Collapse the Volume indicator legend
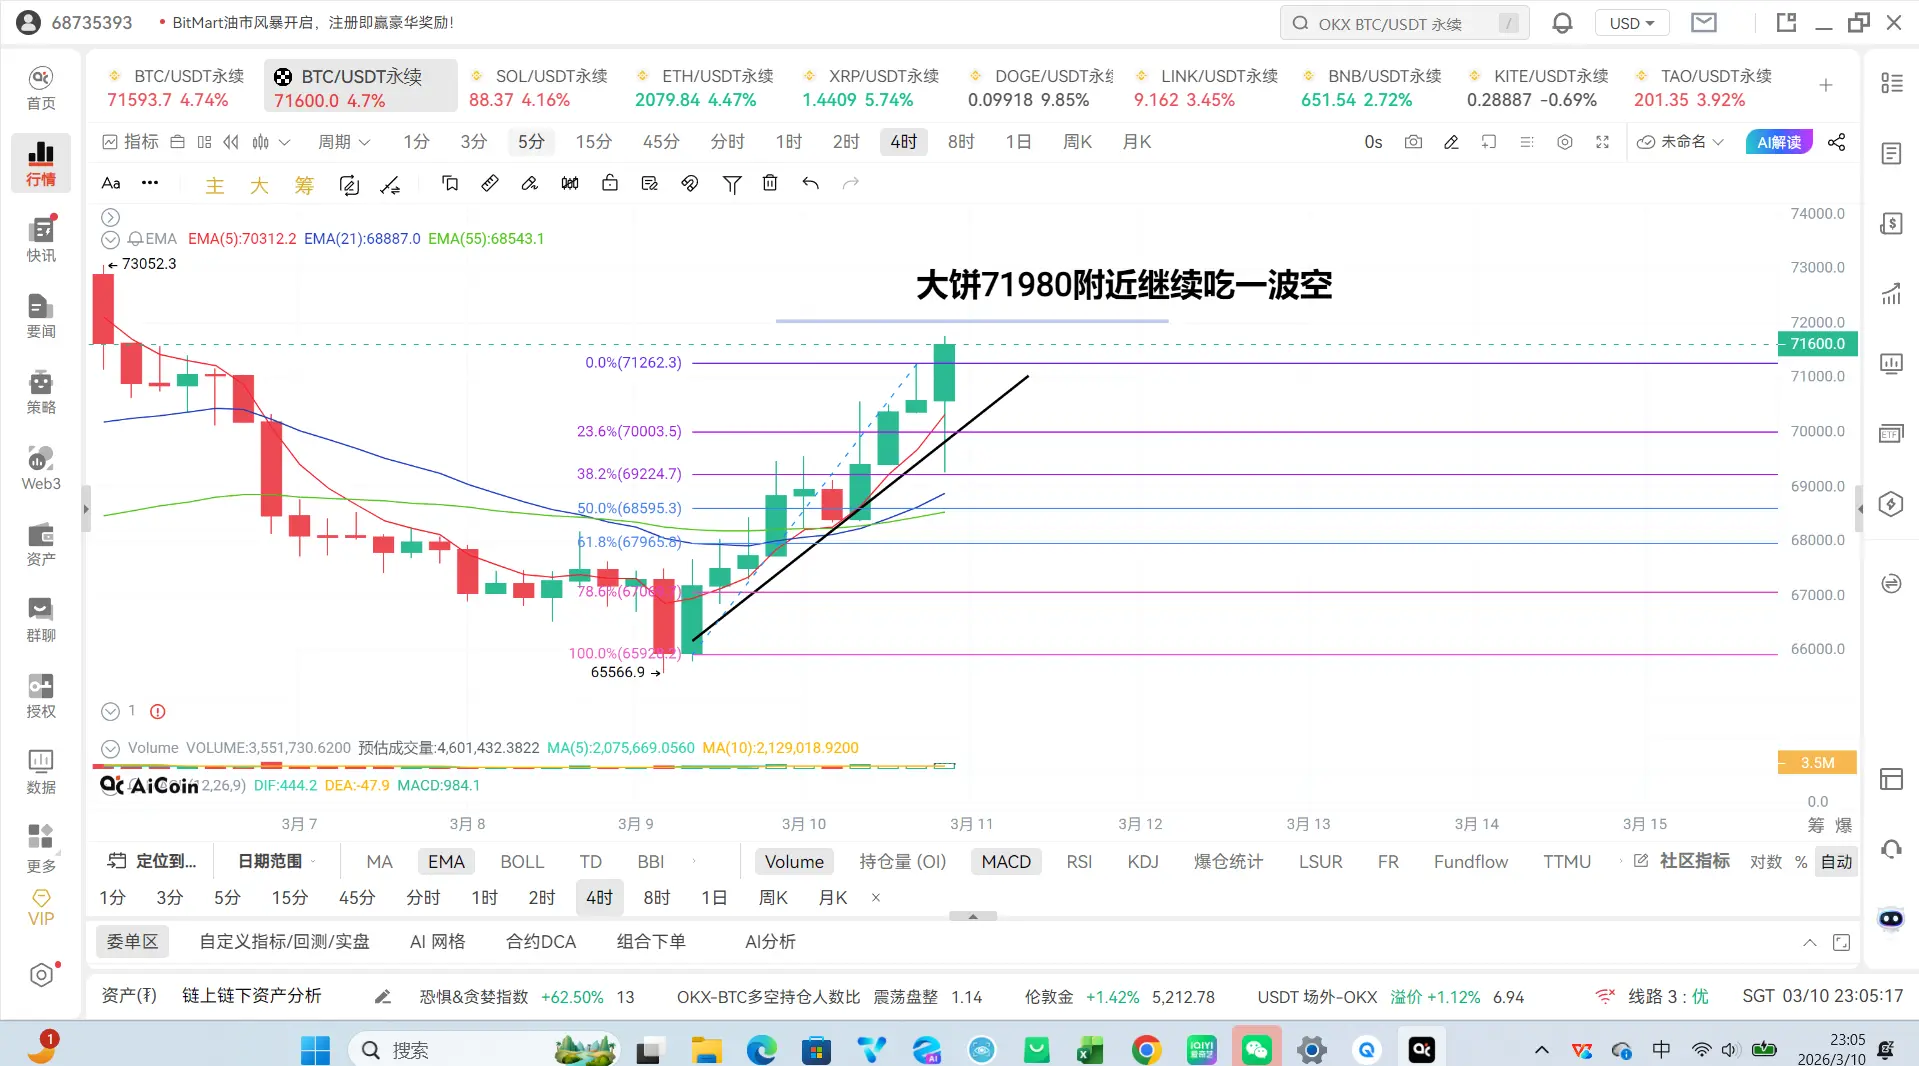The height and width of the screenshot is (1066, 1919). (110, 748)
